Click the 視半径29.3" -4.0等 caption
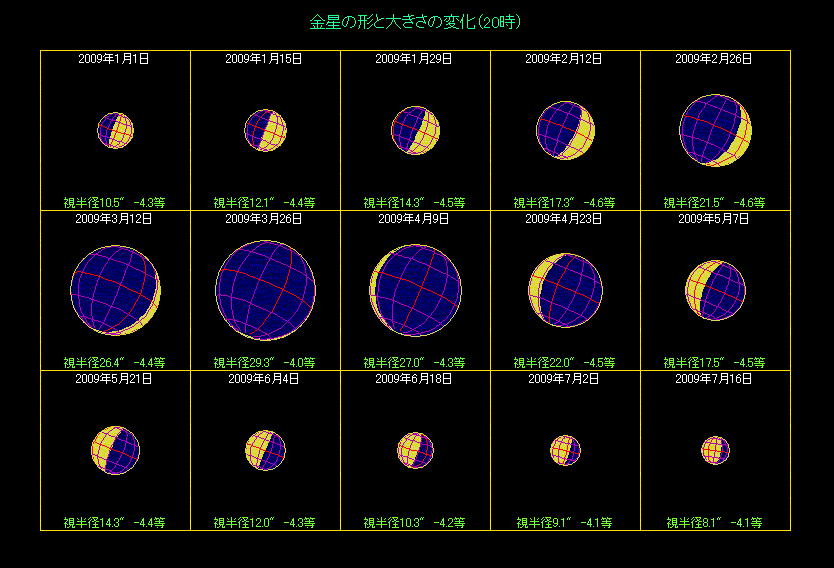The width and height of the screenshot is (834, 568). 264,362
